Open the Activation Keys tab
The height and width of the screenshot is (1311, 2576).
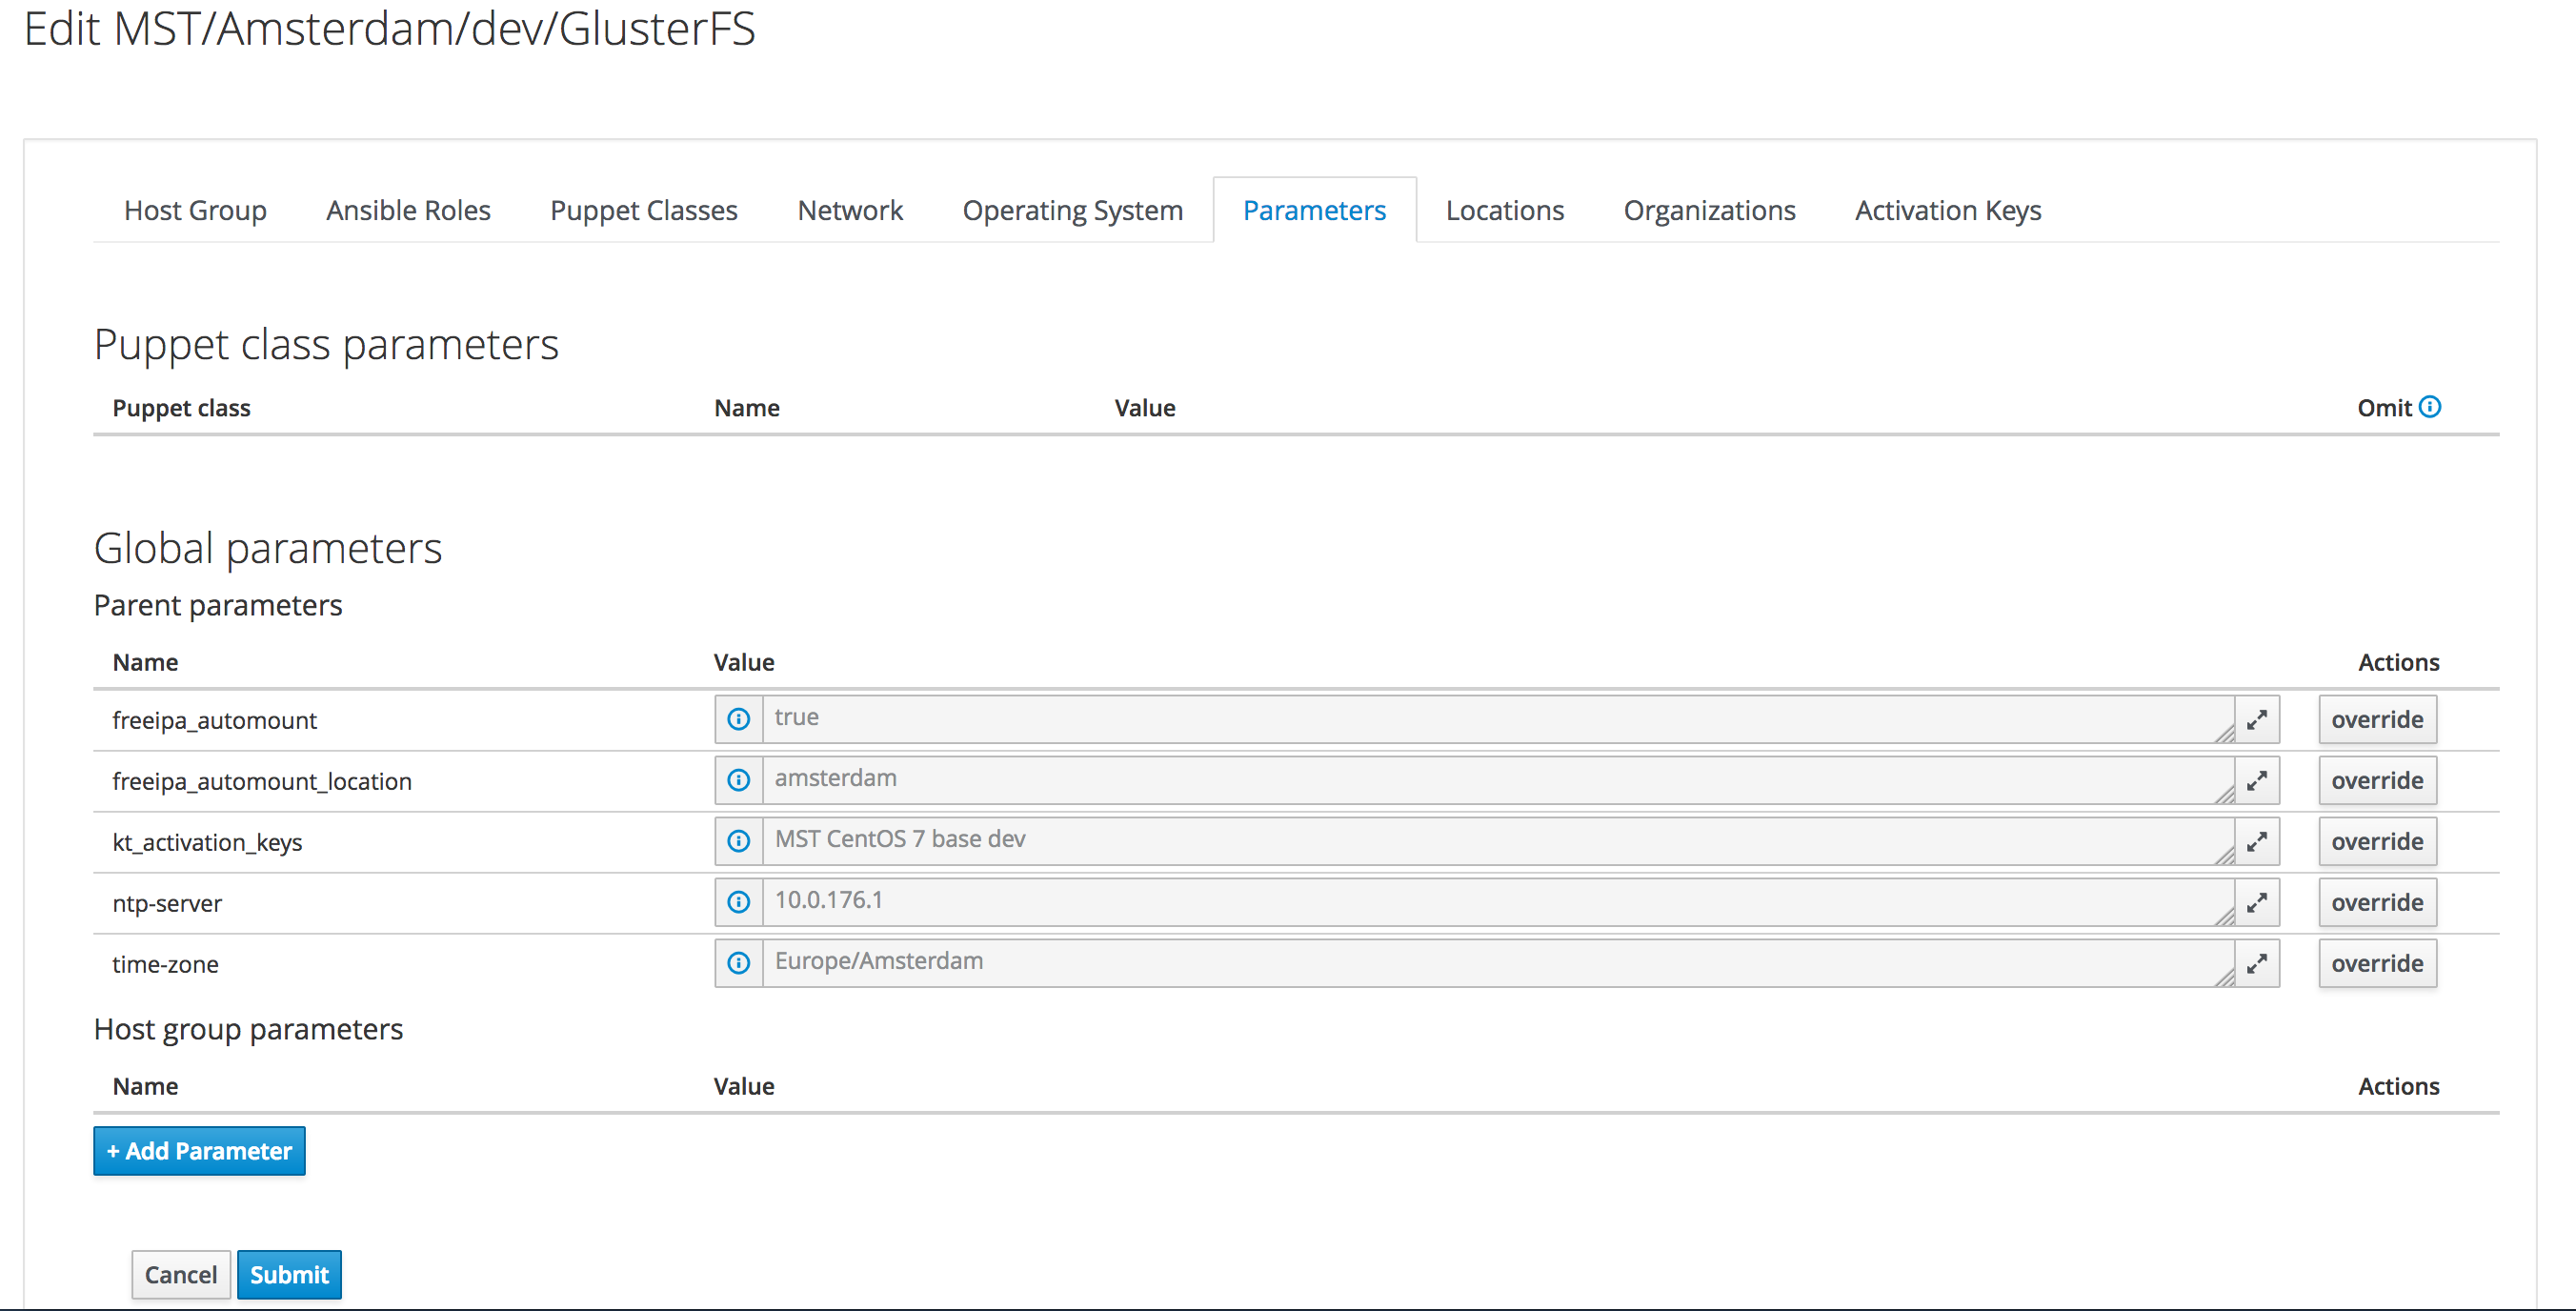pyautogui.click(x=1948, y=210)
